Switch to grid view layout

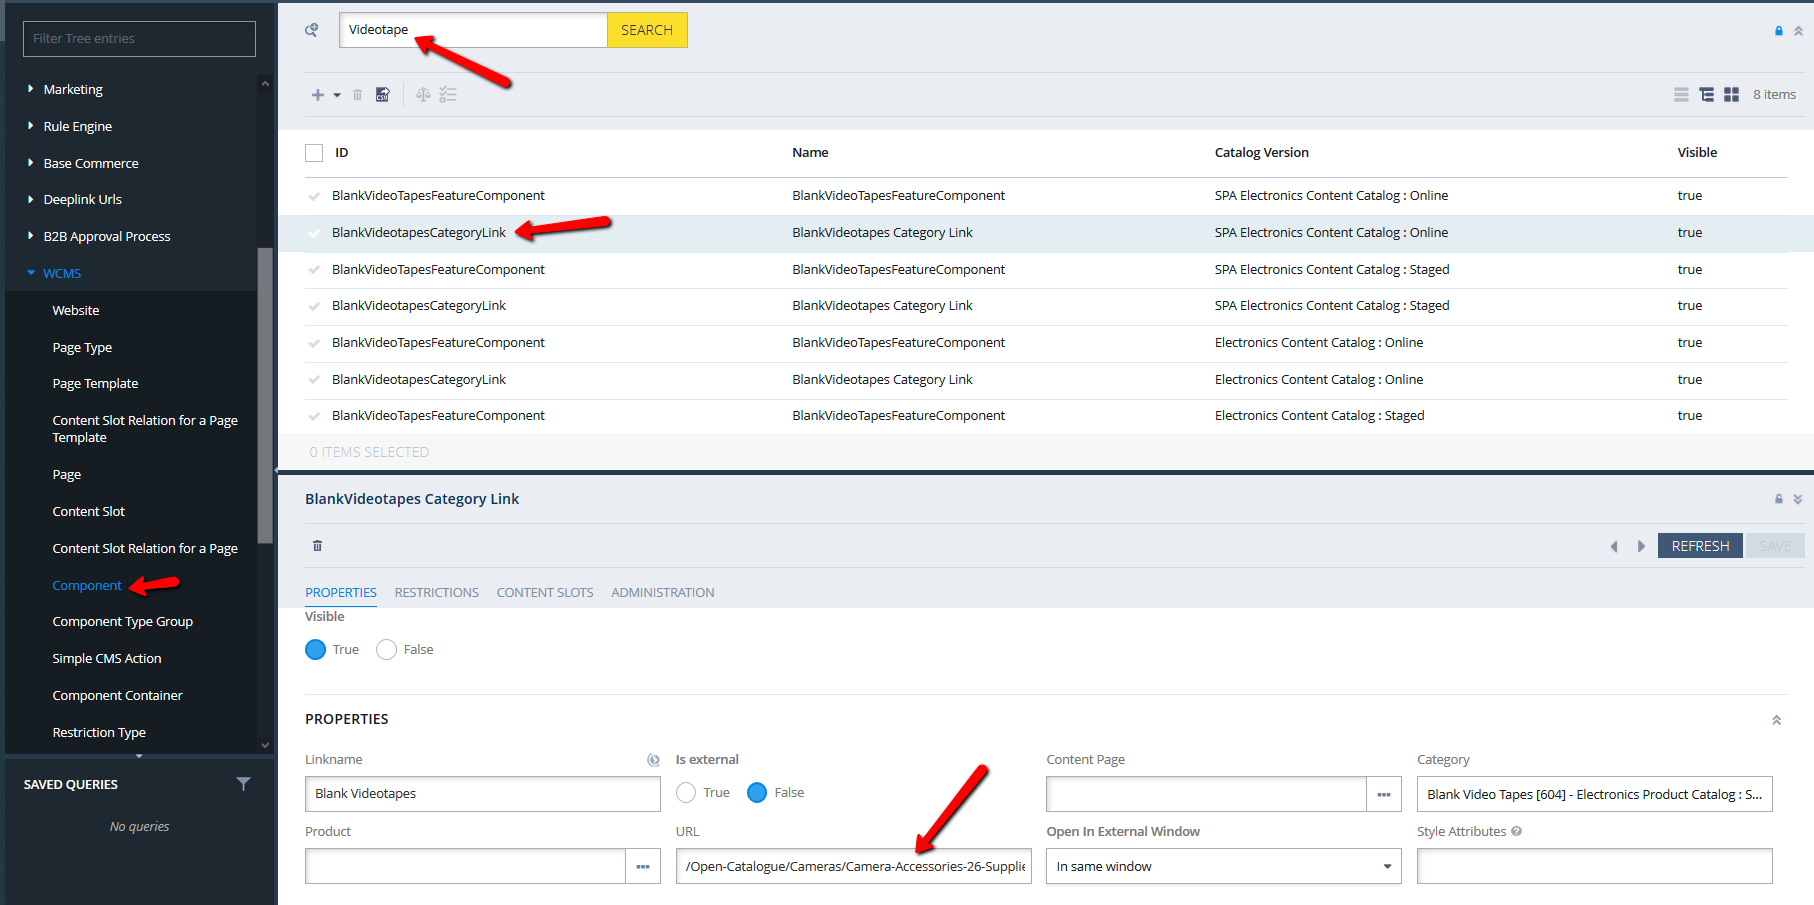coord(1731,94)
